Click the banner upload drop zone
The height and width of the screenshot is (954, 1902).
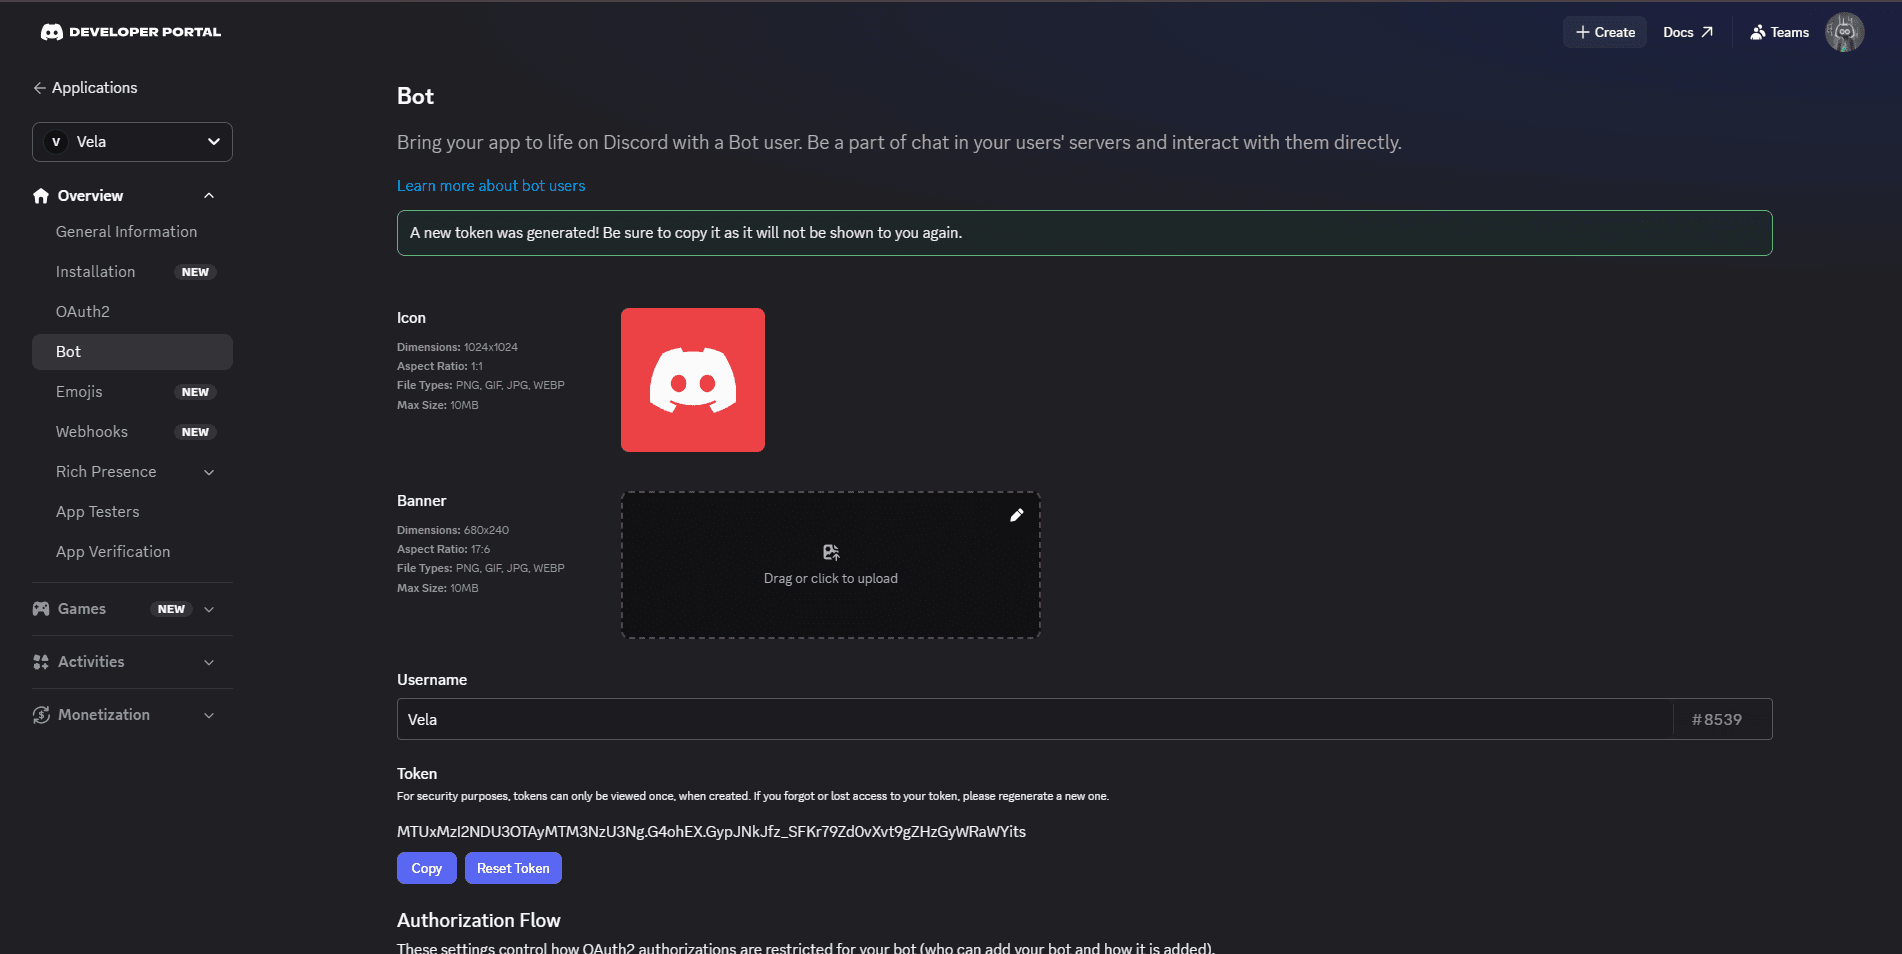coord(831,565)
